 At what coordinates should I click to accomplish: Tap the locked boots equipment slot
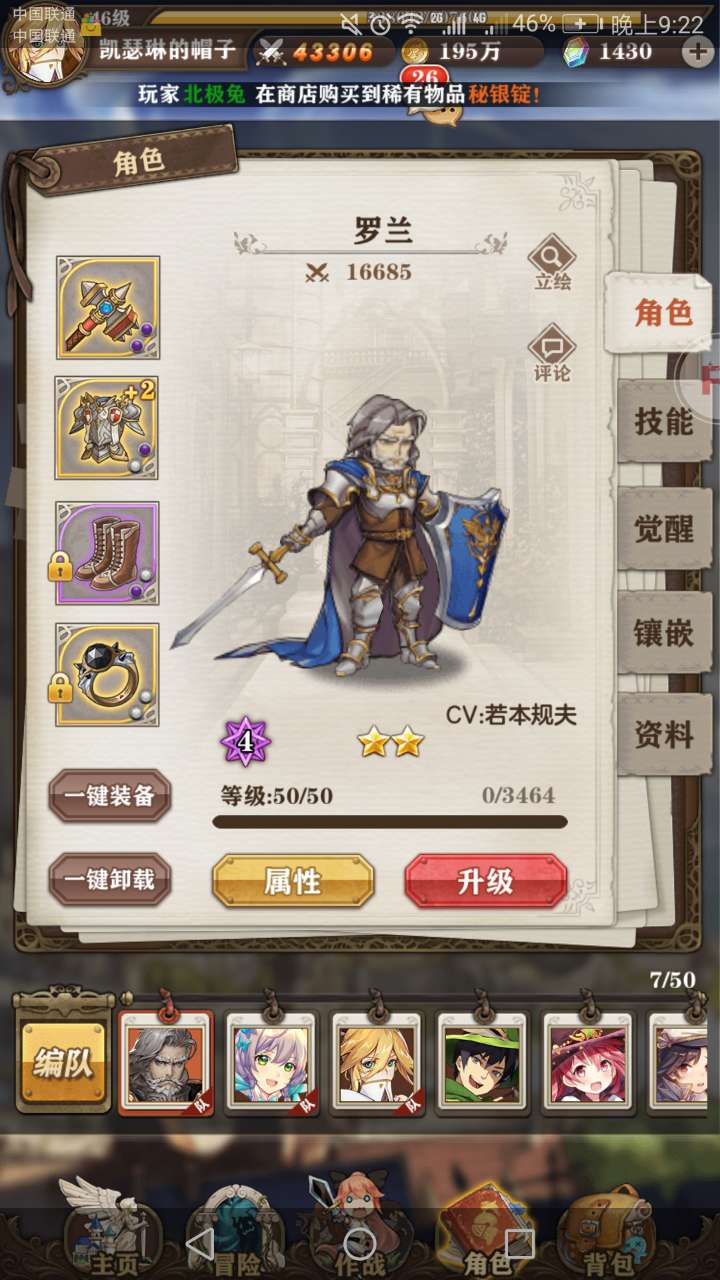[108, 552]
